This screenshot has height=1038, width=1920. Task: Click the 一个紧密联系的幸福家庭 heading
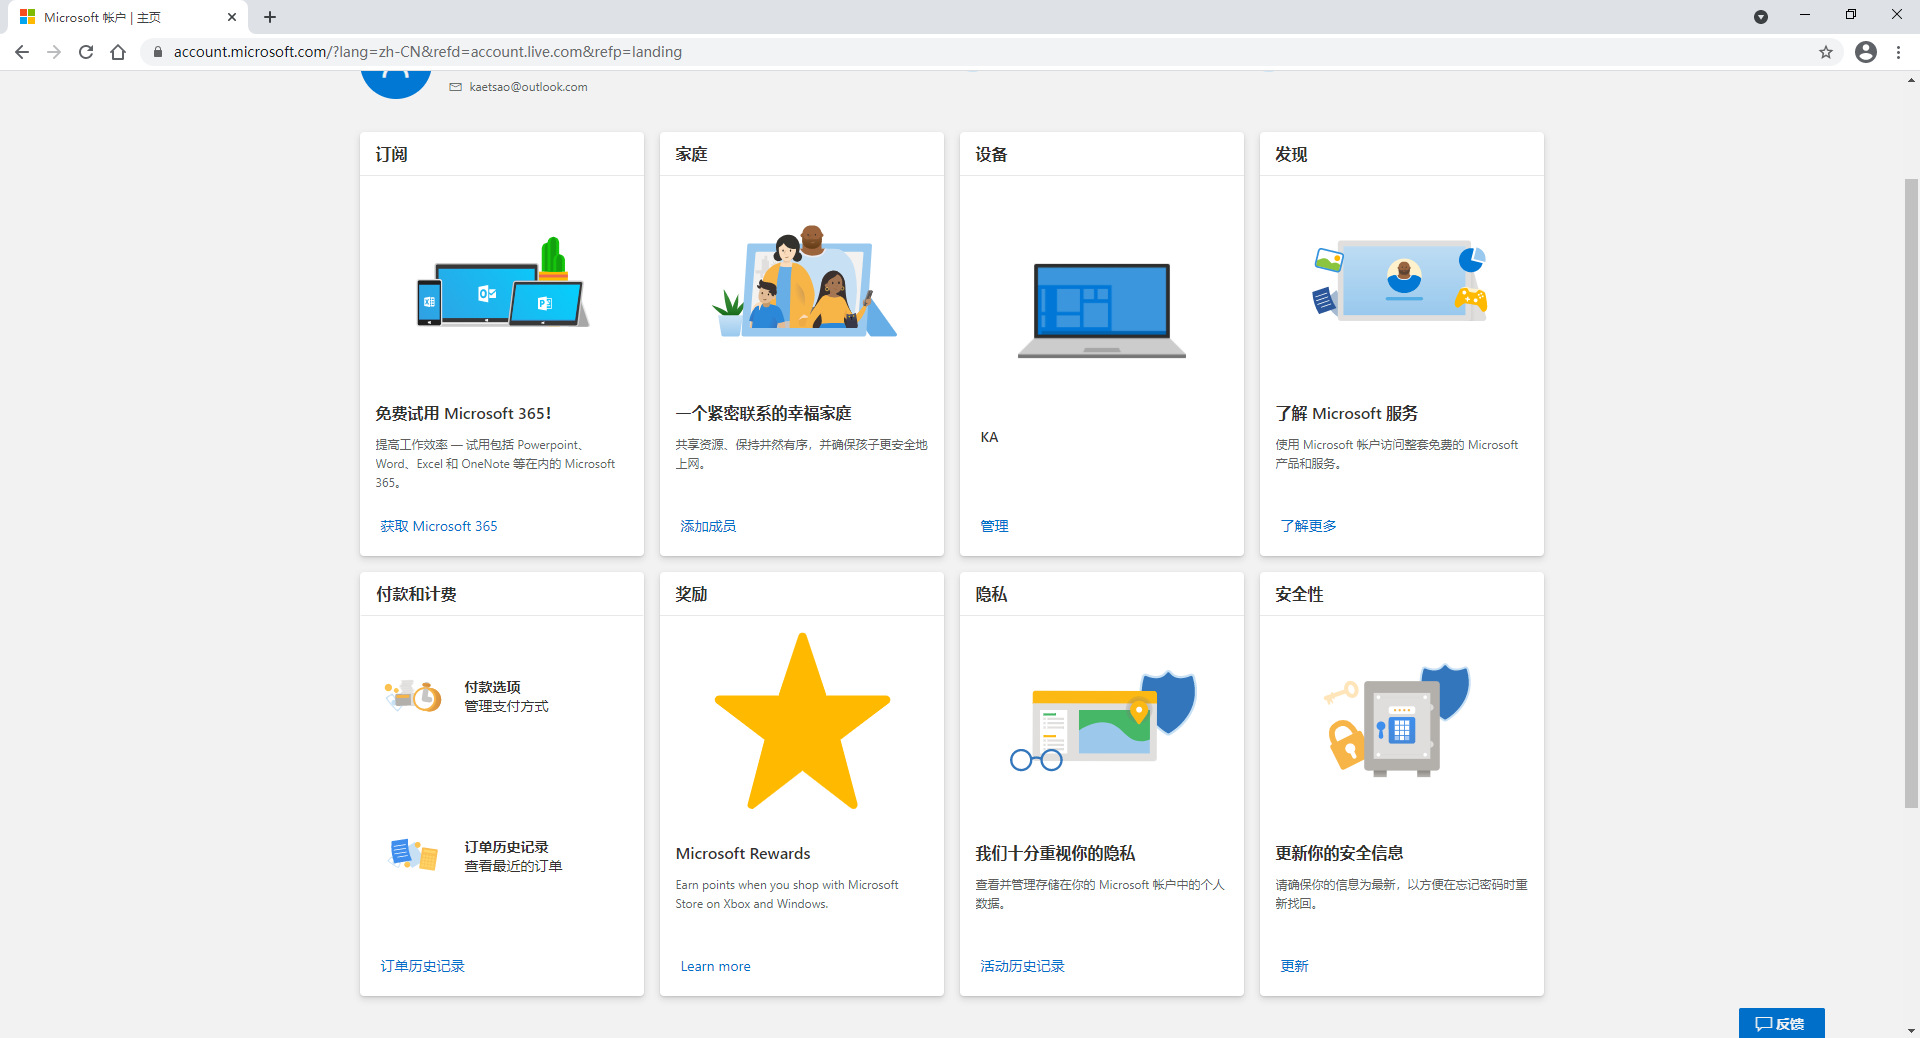click(x=763, y=413)
